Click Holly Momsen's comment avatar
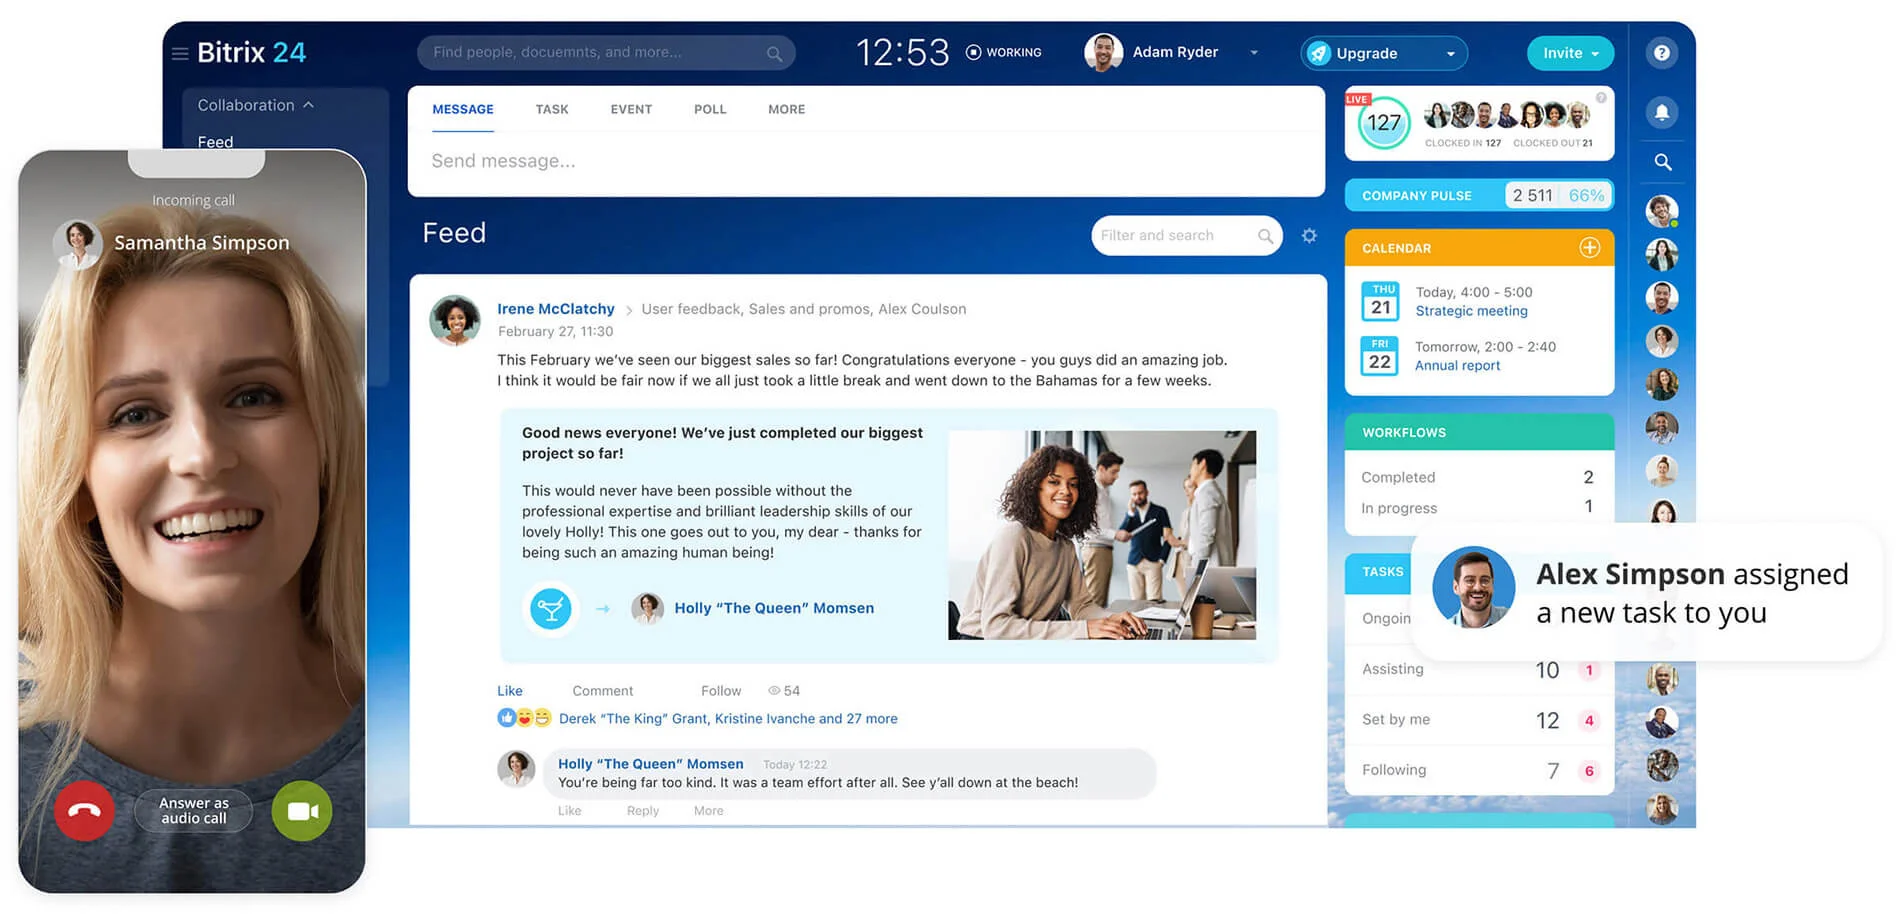The height and width of the screenshot is (915, 1900). 516,769
